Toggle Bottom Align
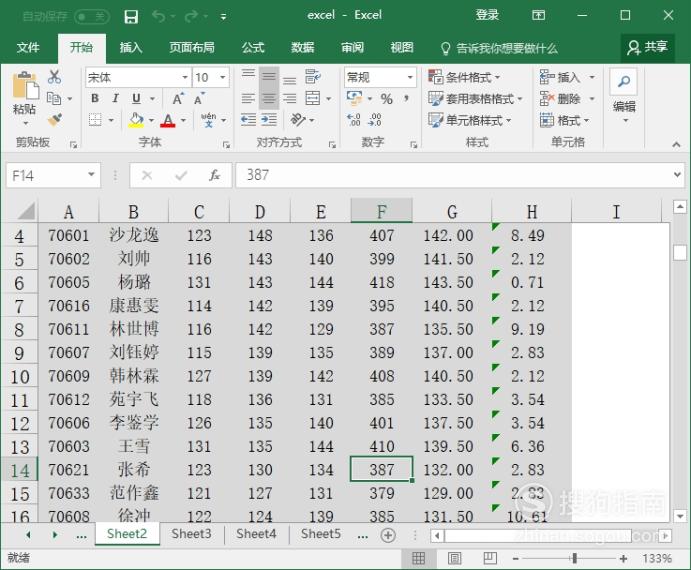 coord(290,80)
